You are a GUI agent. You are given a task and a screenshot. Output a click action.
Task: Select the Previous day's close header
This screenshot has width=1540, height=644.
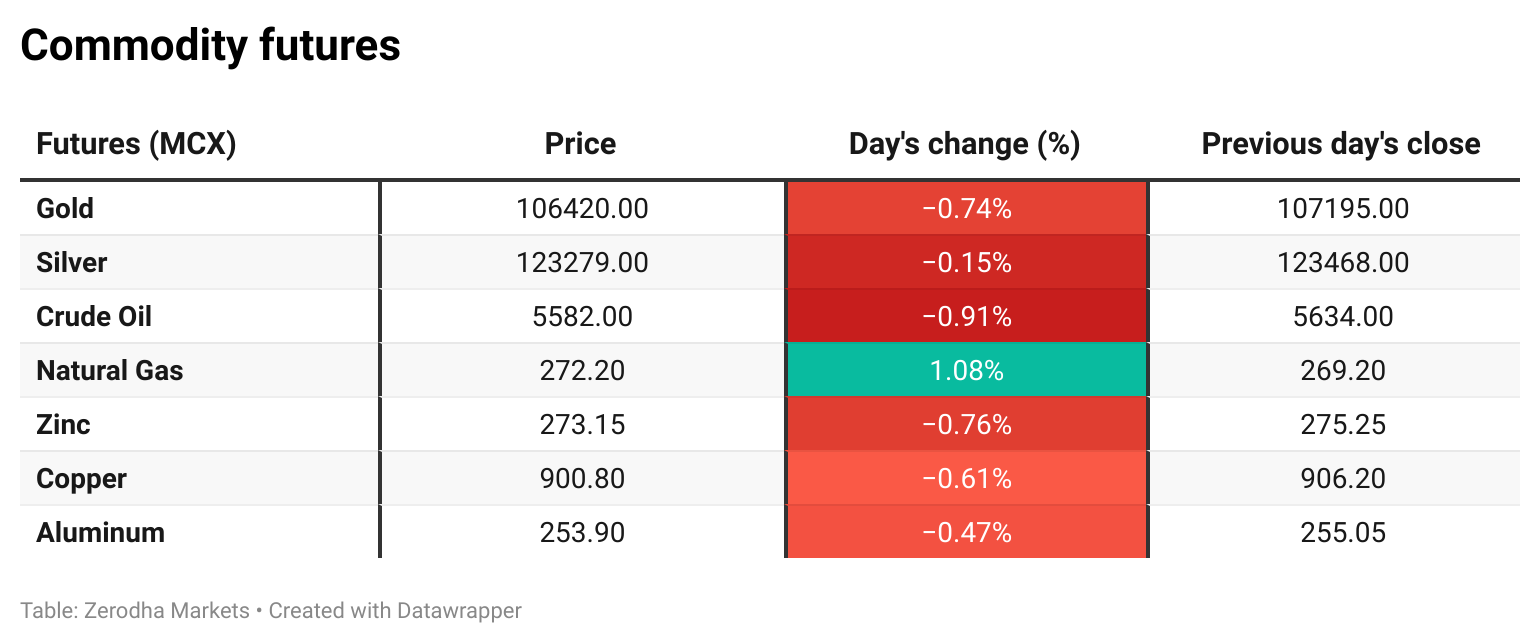[1340, 144]
